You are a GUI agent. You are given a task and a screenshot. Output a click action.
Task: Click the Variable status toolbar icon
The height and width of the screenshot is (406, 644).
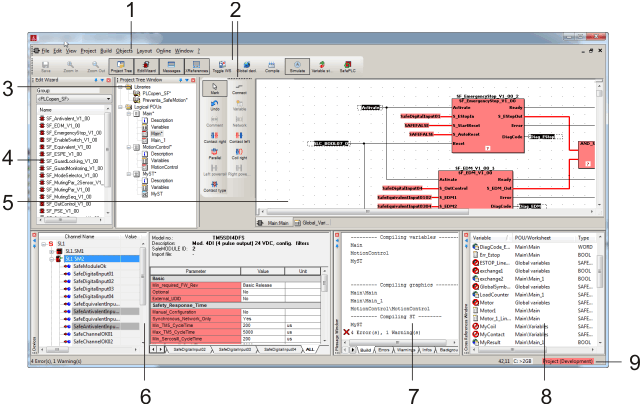click(x=322, y=67)
